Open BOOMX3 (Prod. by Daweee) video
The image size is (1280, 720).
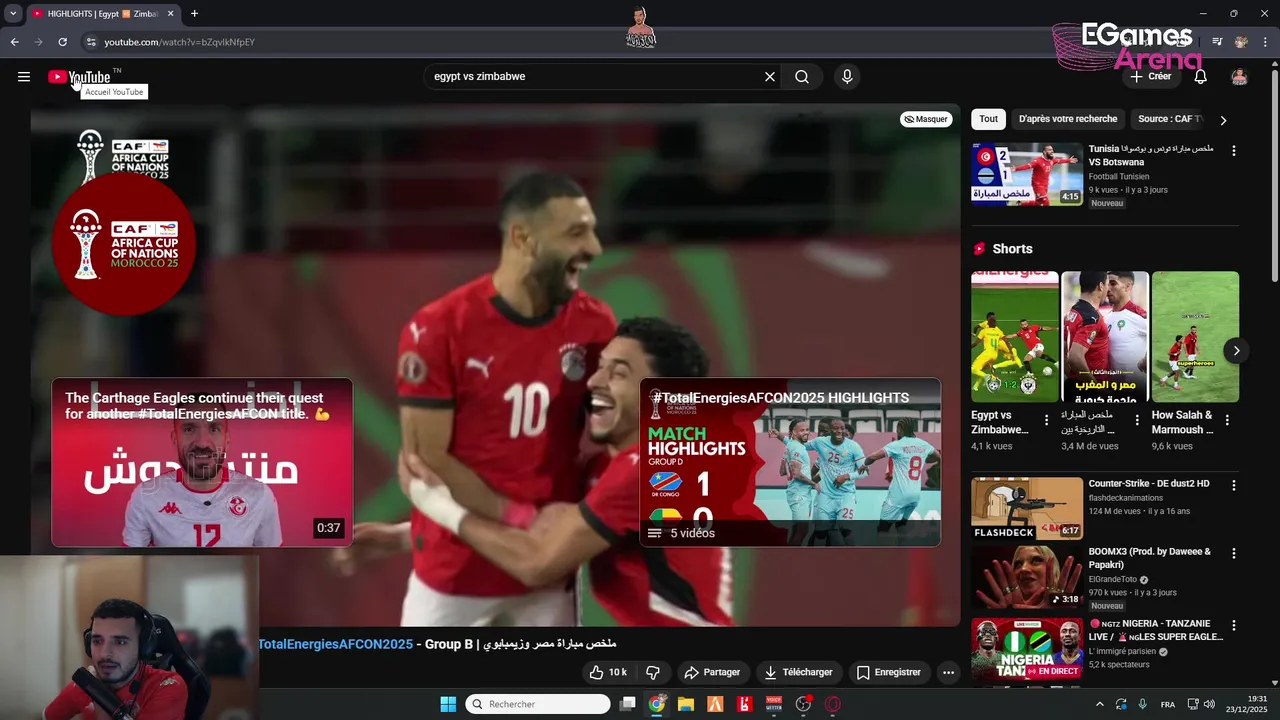pyautogui.click(x=1027, y=577)
